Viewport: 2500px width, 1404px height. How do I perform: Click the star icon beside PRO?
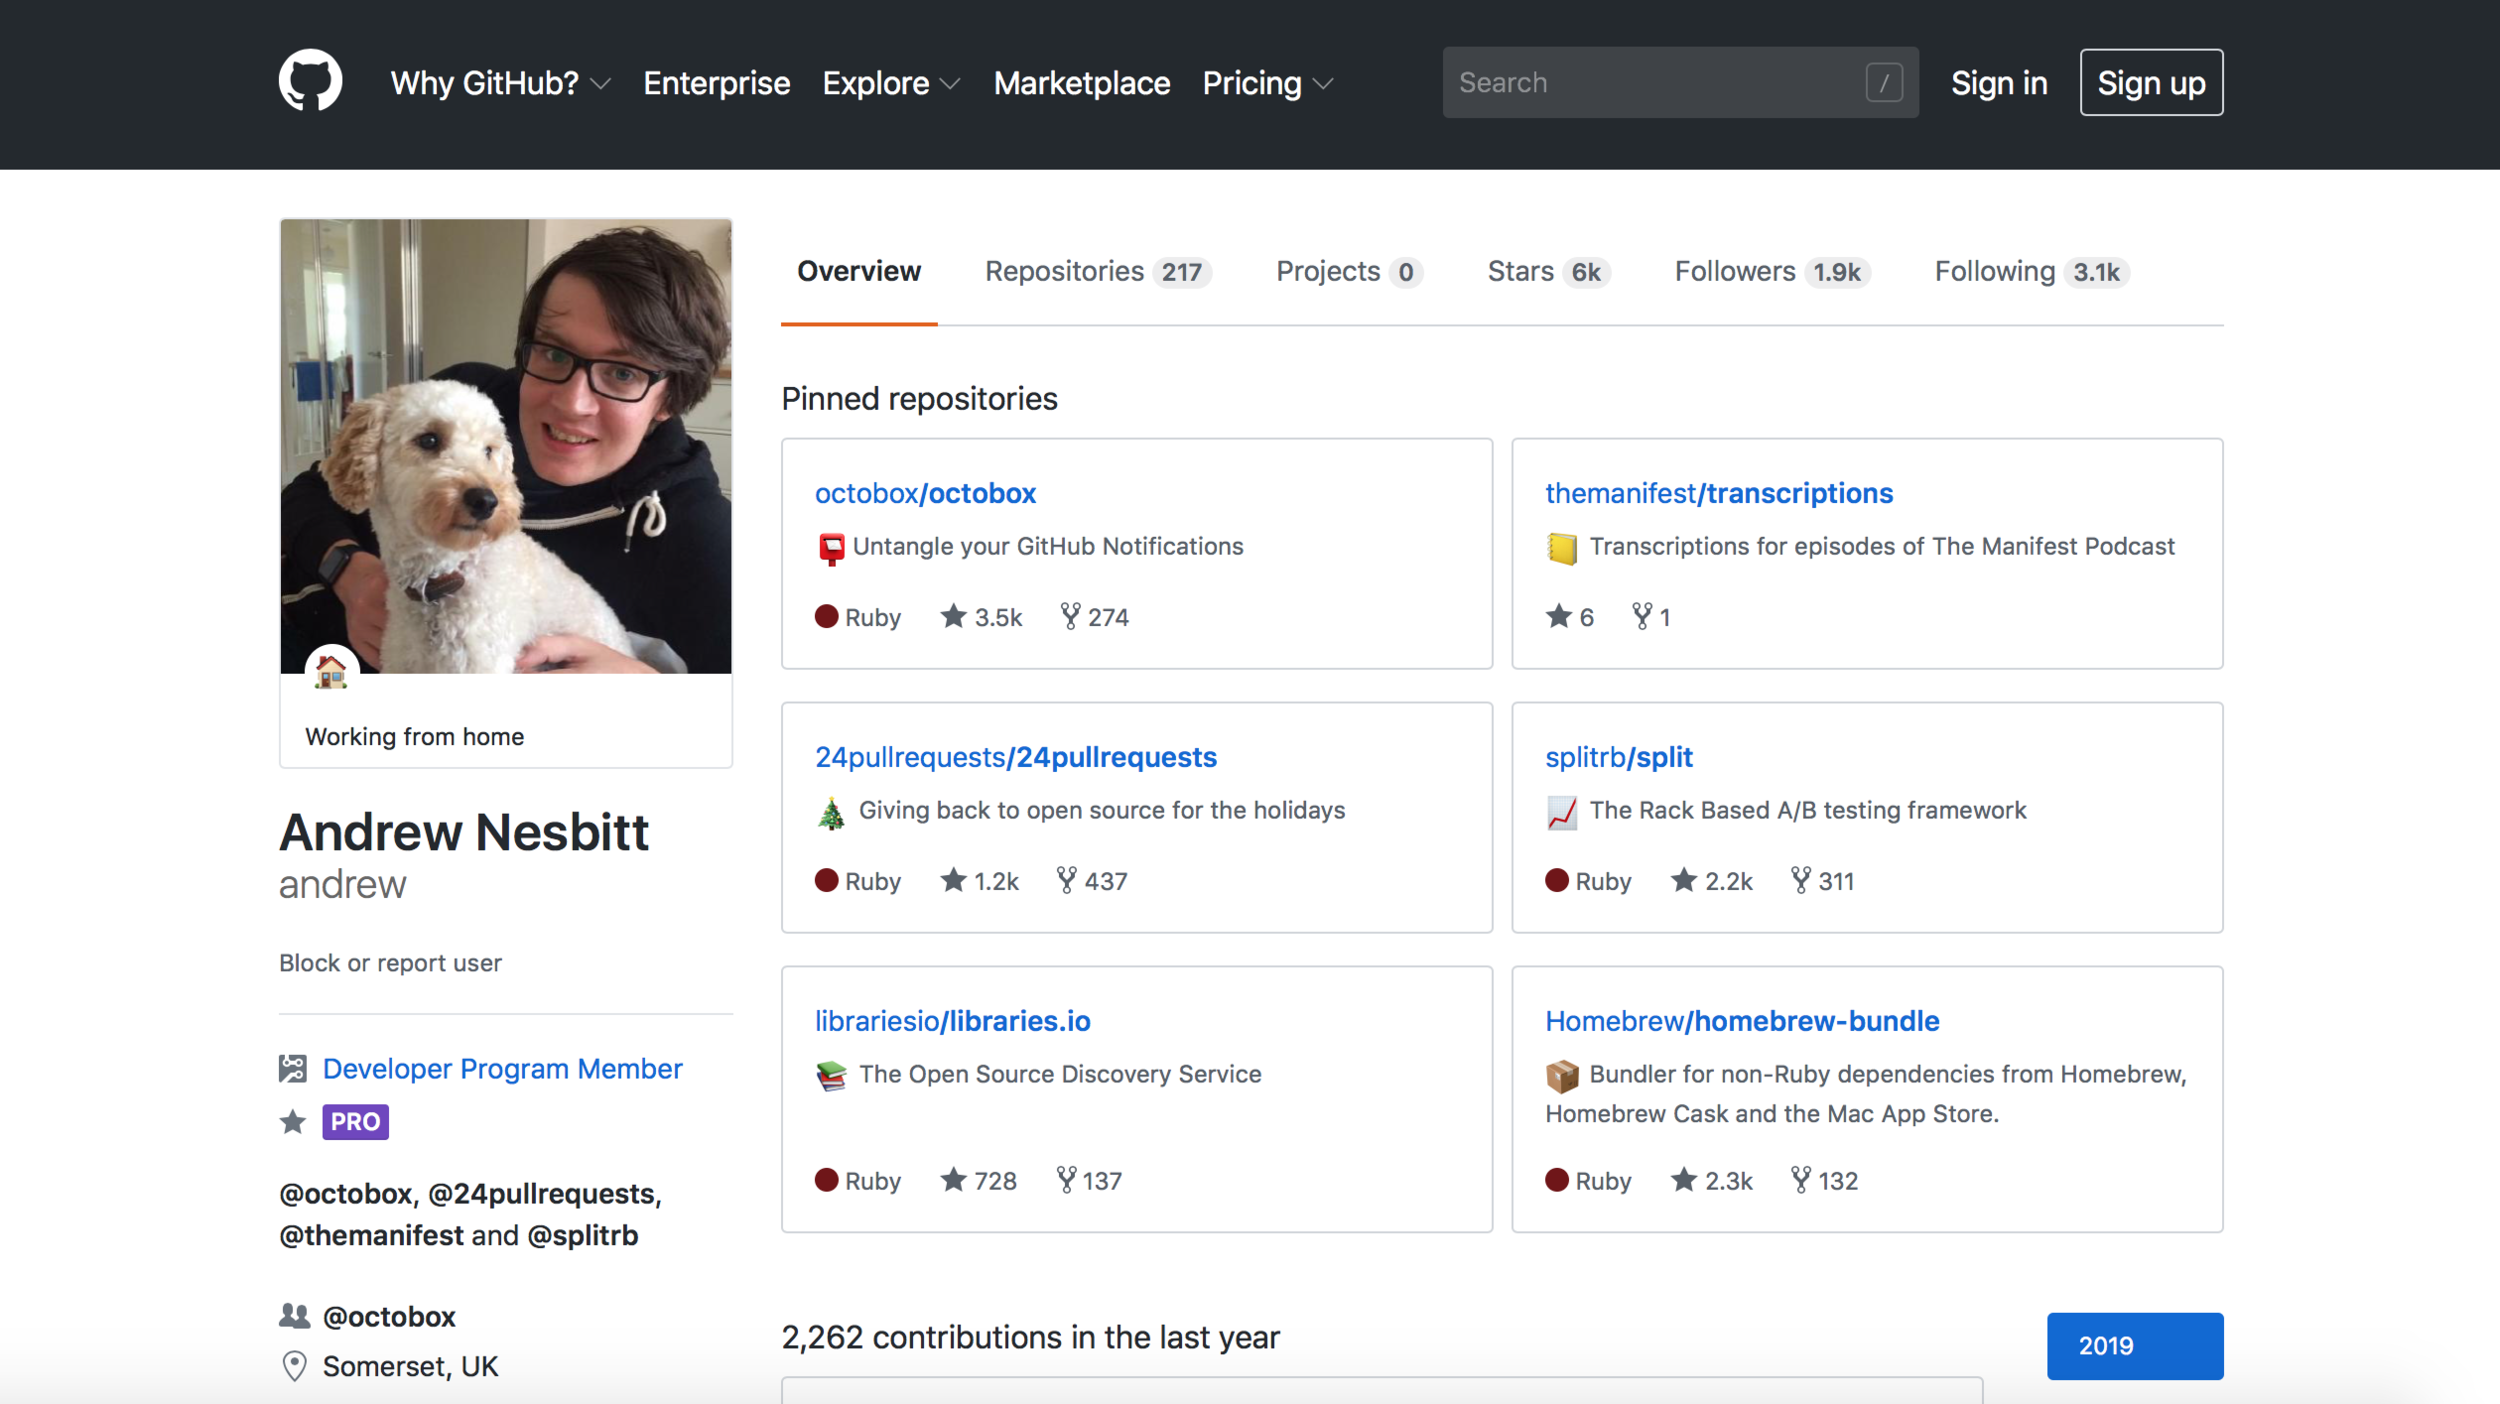tap(293, 1122)
